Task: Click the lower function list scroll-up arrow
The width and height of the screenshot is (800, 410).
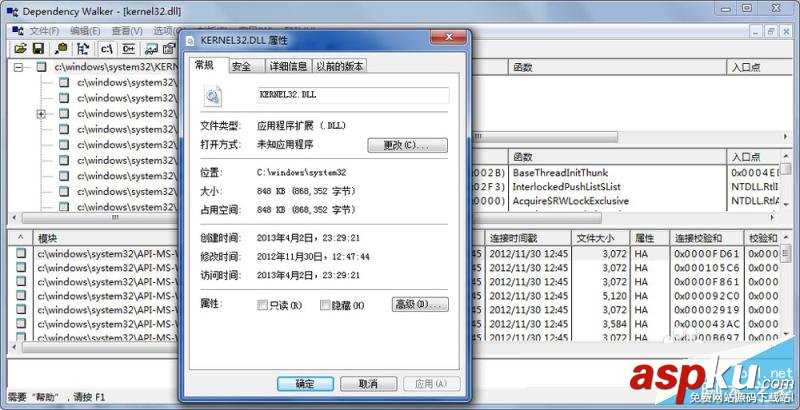Action: tap(786, 156)
